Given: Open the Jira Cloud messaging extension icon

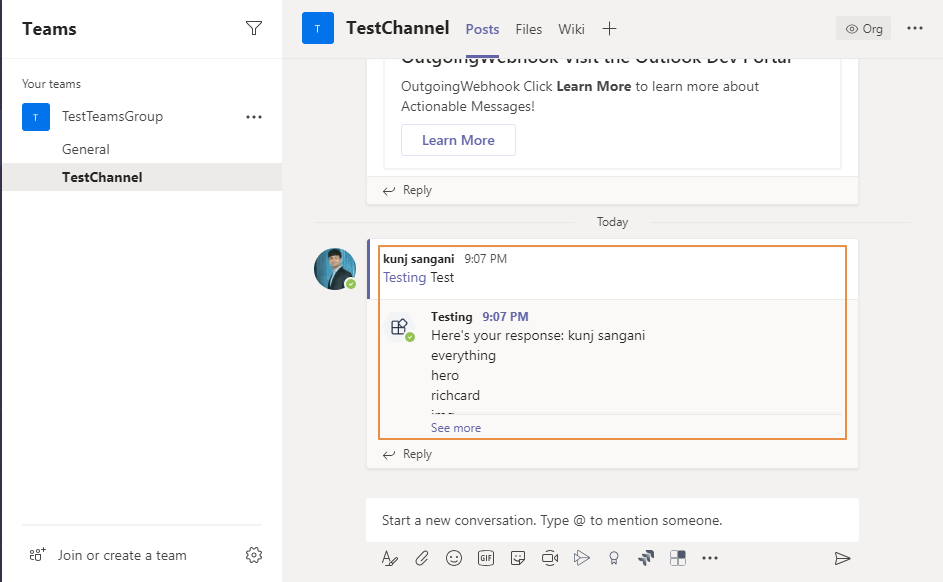Looking at the screenshot, I should (646, 558).
